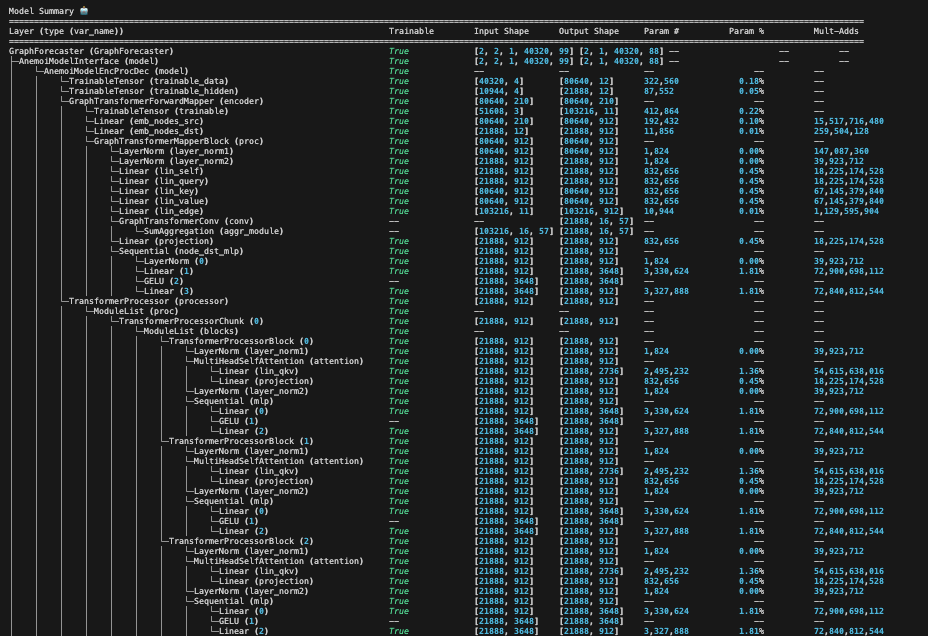Click the param percentage '0.18%'

[x=751, y=82]
